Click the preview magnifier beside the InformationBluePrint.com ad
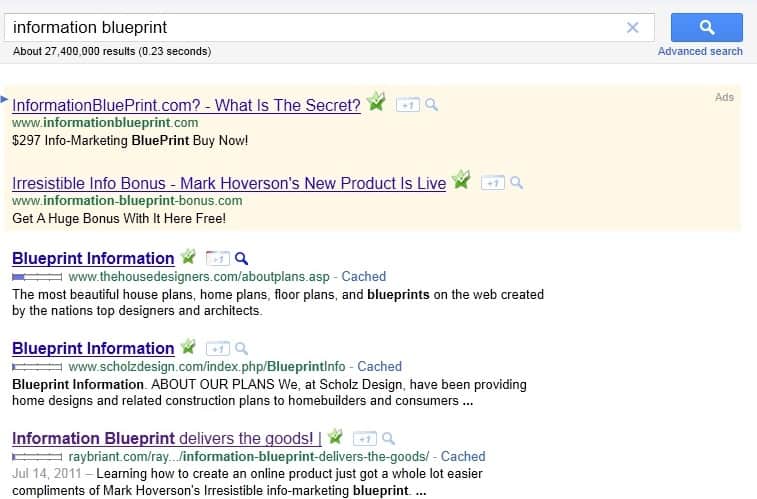This screenshot has height=499, width=757. [x=432, y=105]
